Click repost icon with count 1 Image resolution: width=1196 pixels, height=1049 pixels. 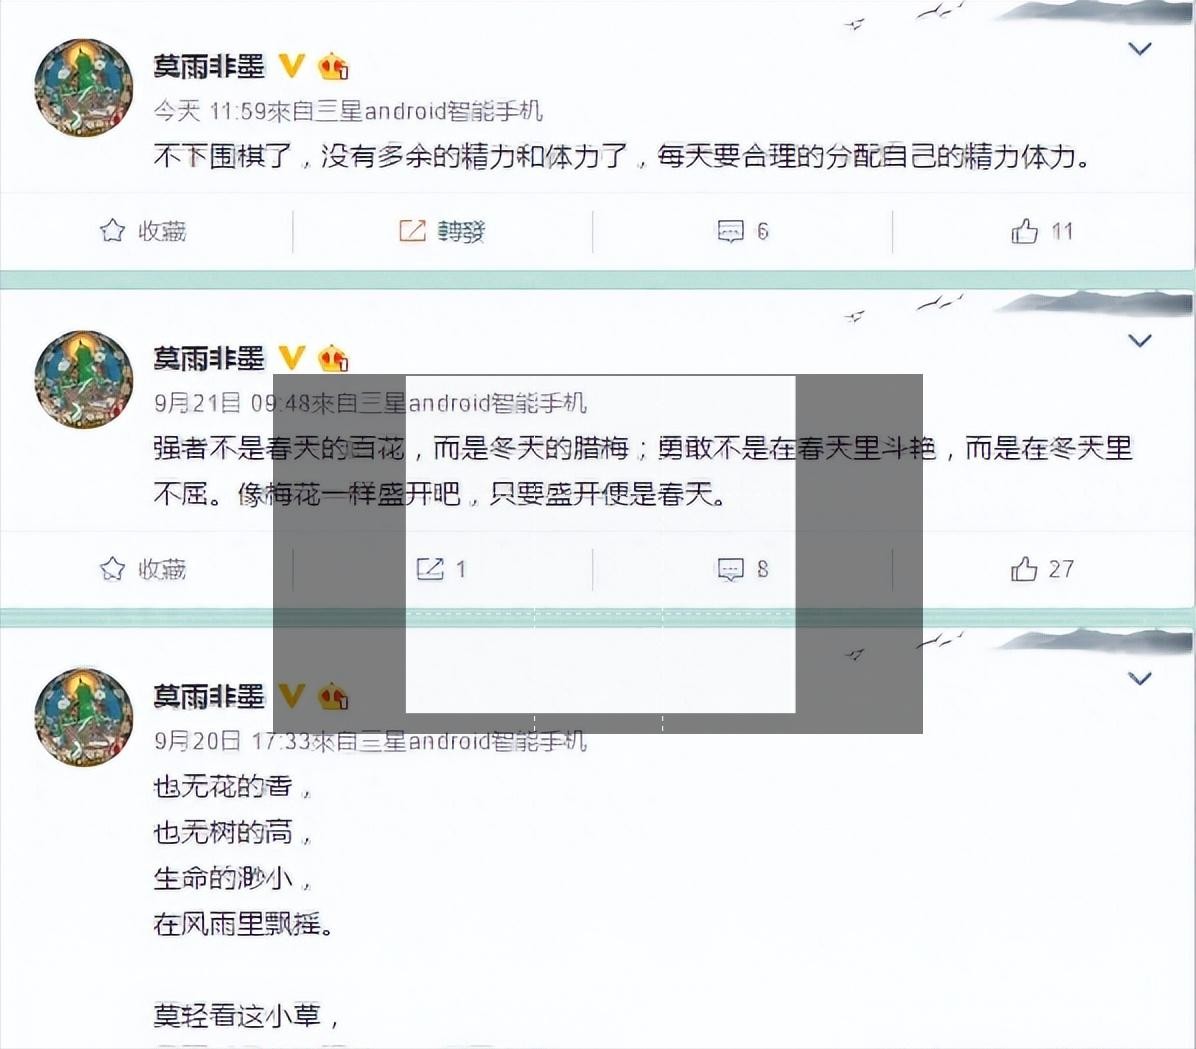pos(429,568)
